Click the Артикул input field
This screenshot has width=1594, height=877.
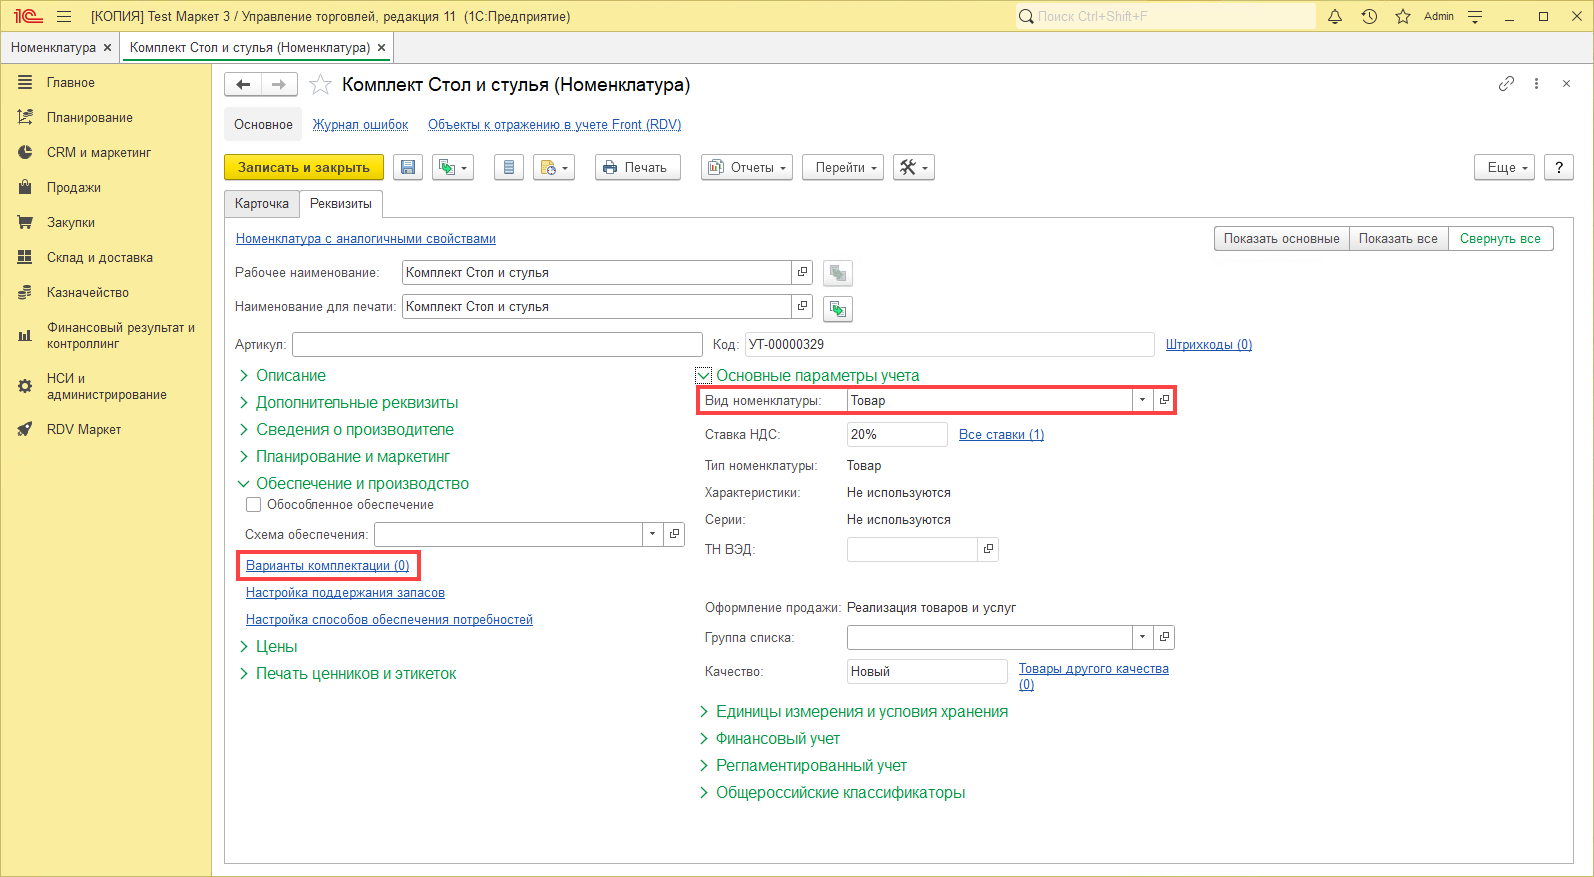(x=497, y=345)
